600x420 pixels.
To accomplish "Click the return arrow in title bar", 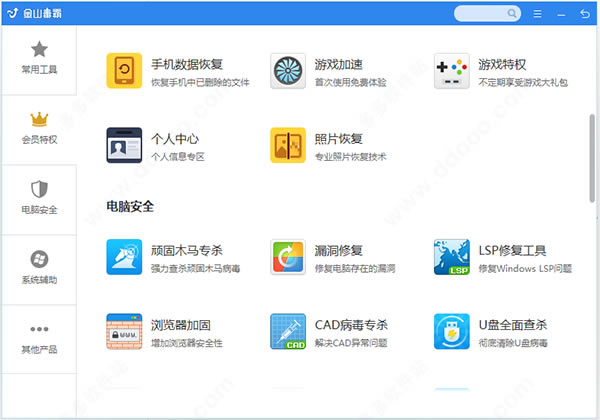I will [x=585, y=14].
